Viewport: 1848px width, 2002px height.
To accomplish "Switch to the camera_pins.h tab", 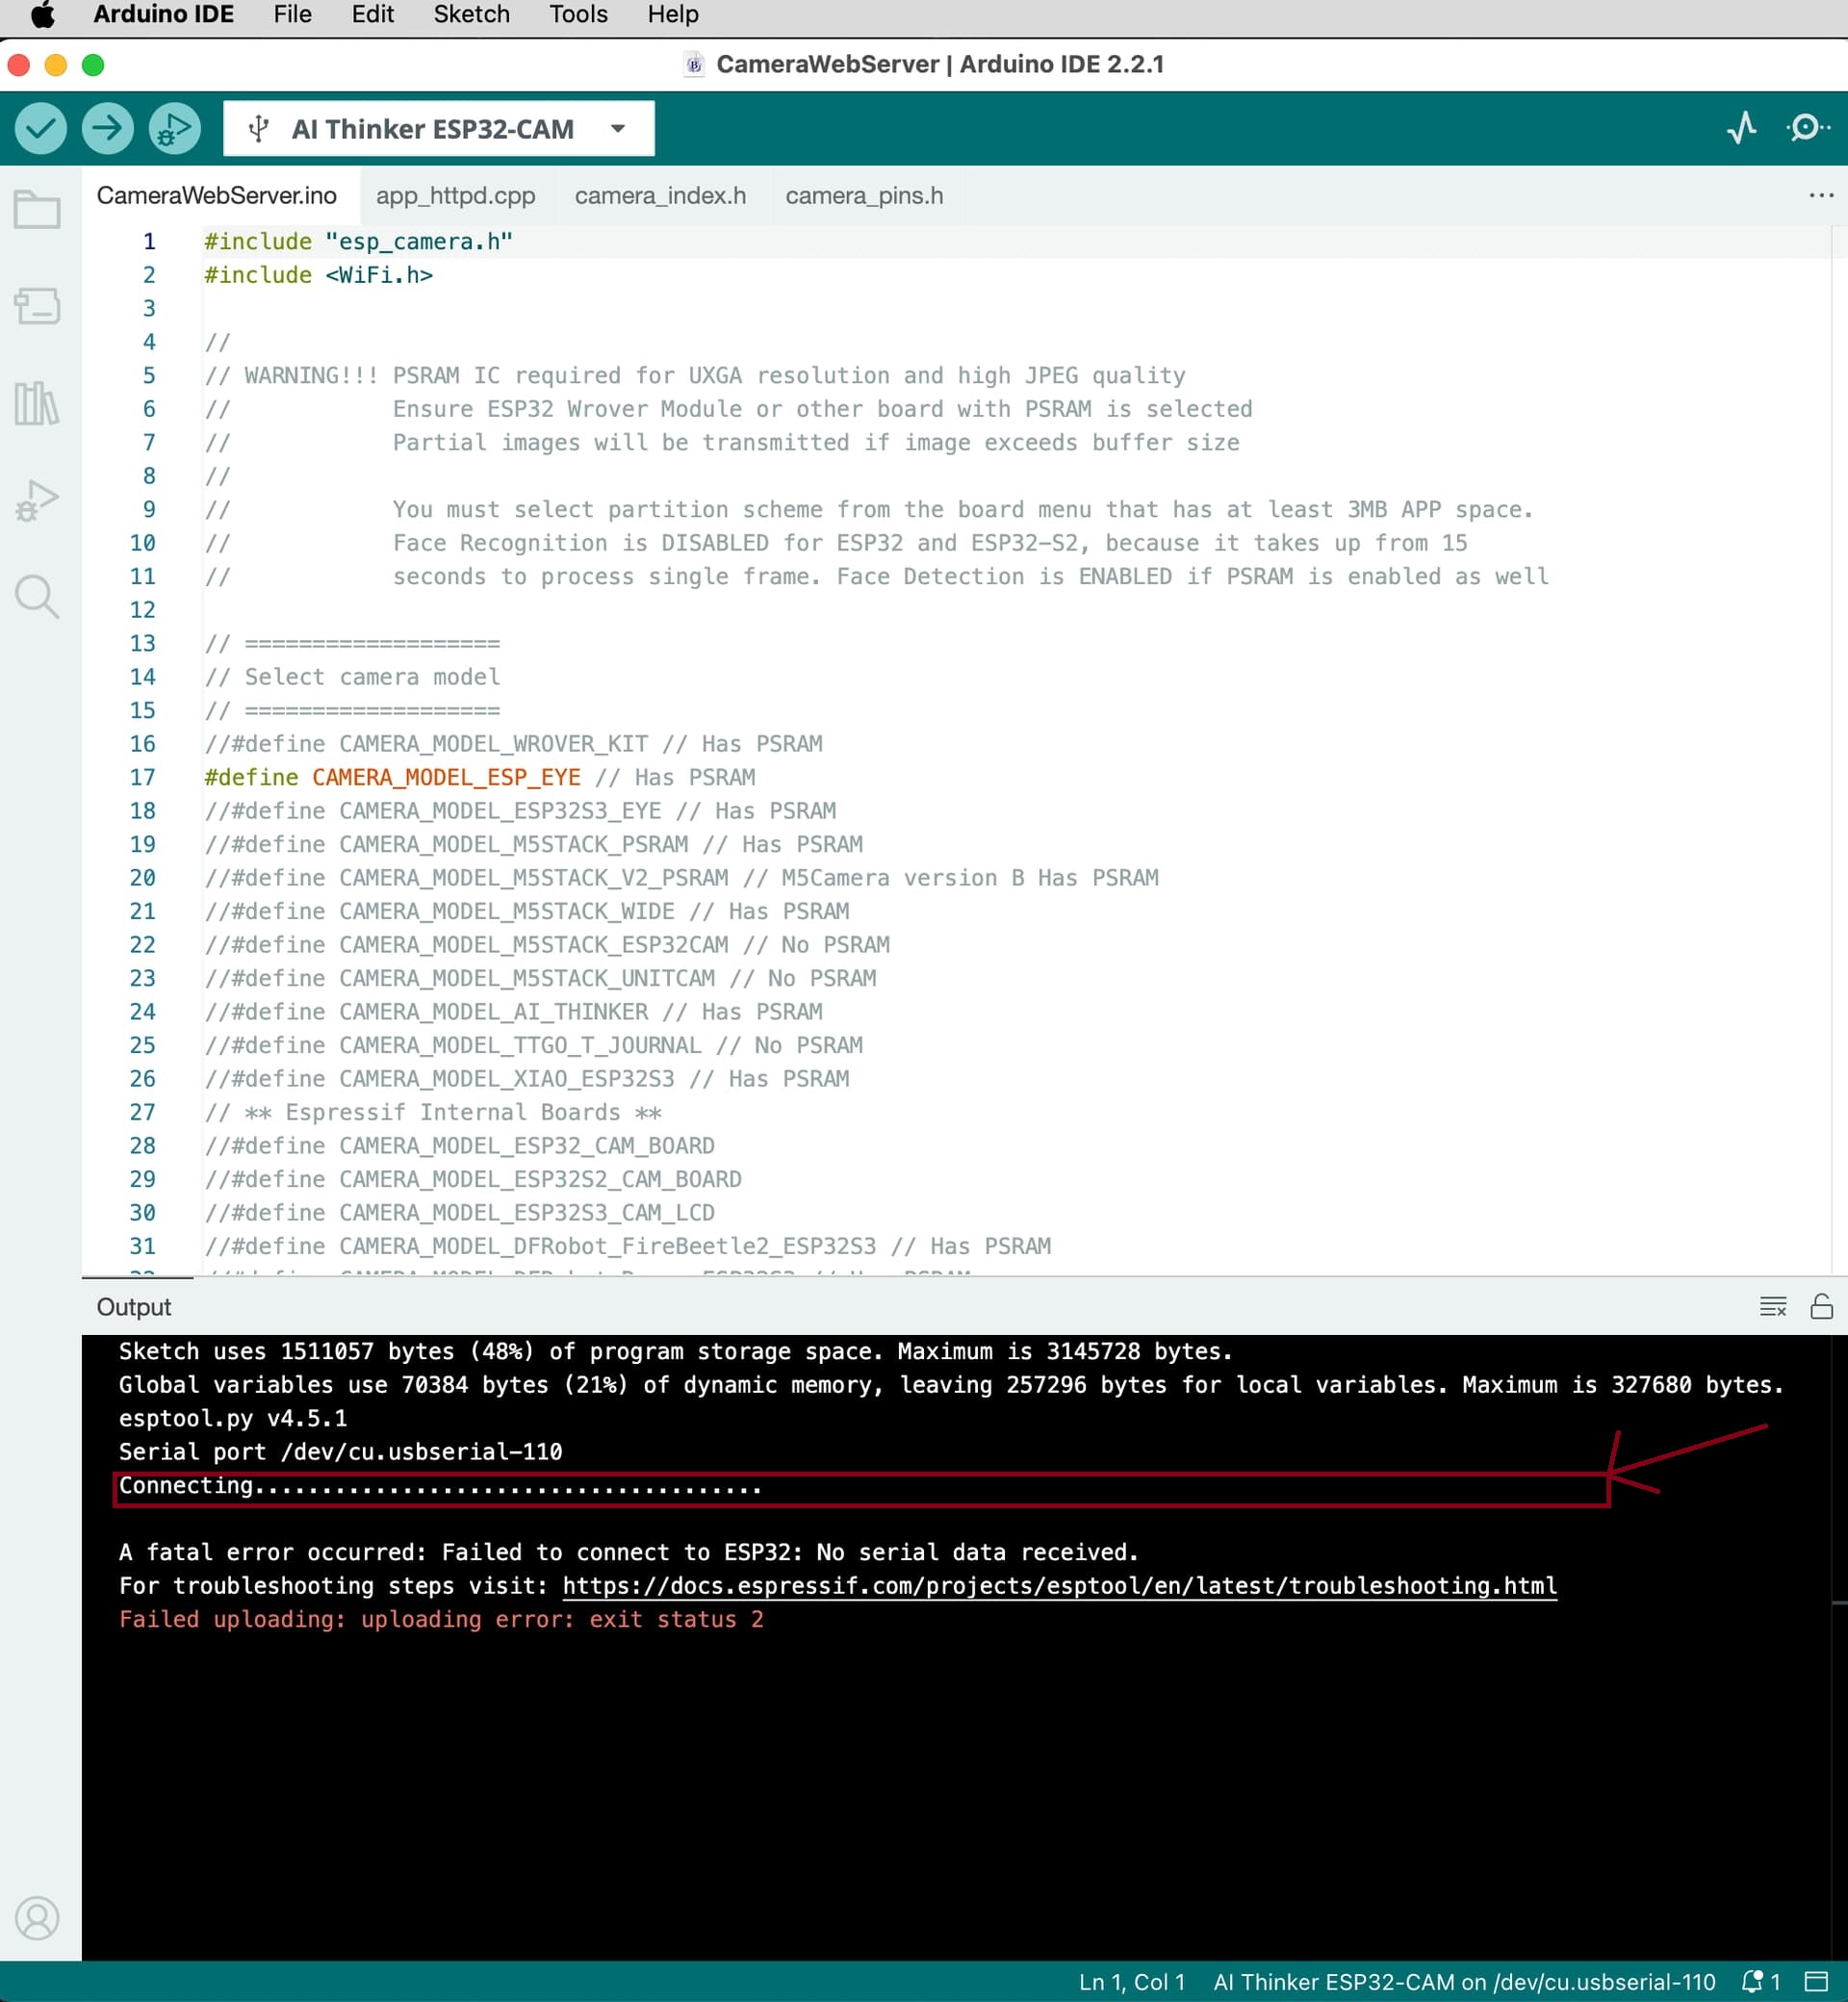I will [x=864, y=195].
